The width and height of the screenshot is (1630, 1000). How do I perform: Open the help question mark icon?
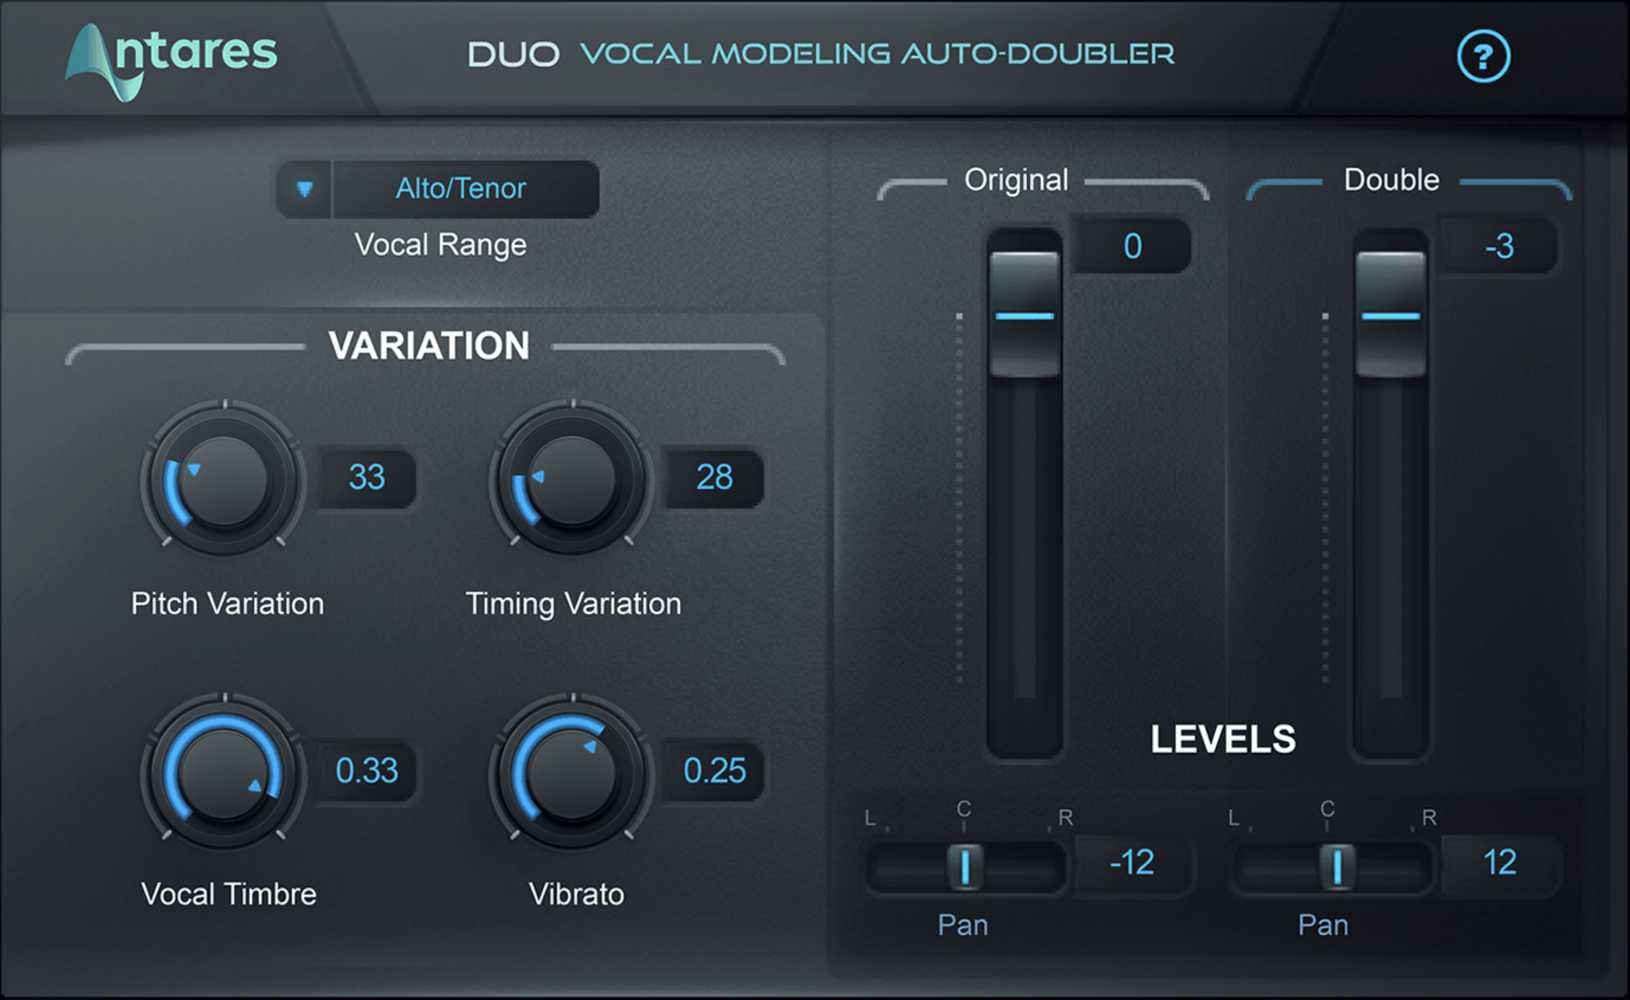(1483, 56)
